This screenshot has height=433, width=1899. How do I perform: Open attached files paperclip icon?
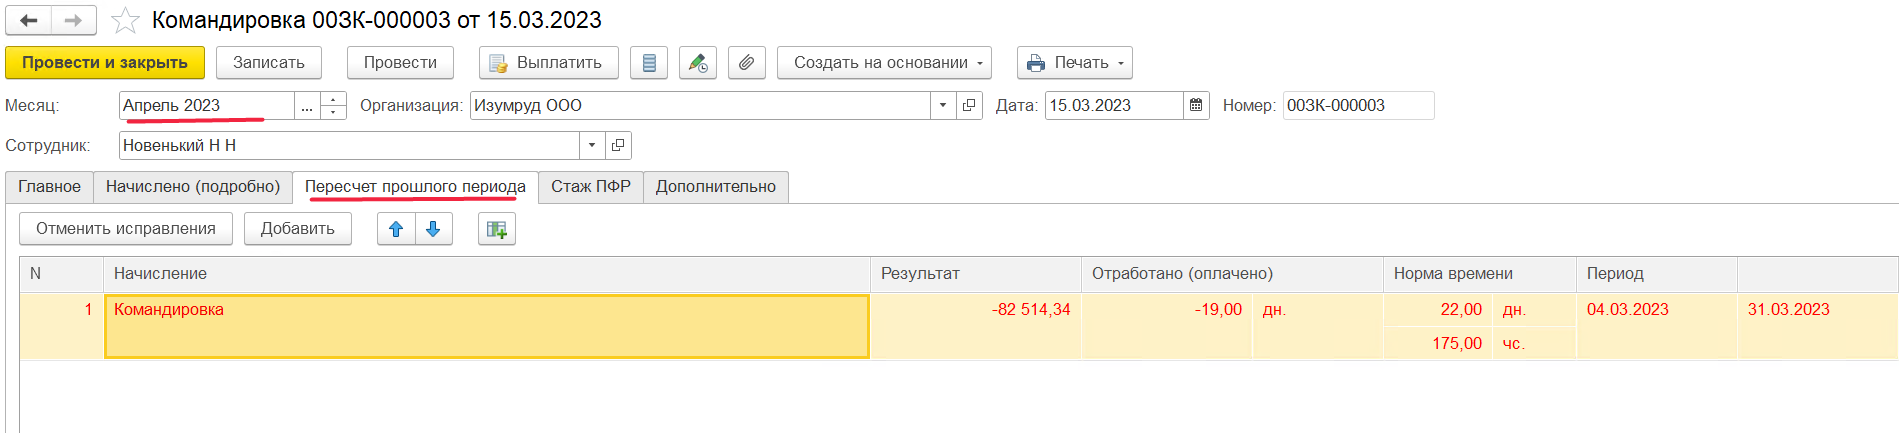pyautogui.click(x=747, y=62)
